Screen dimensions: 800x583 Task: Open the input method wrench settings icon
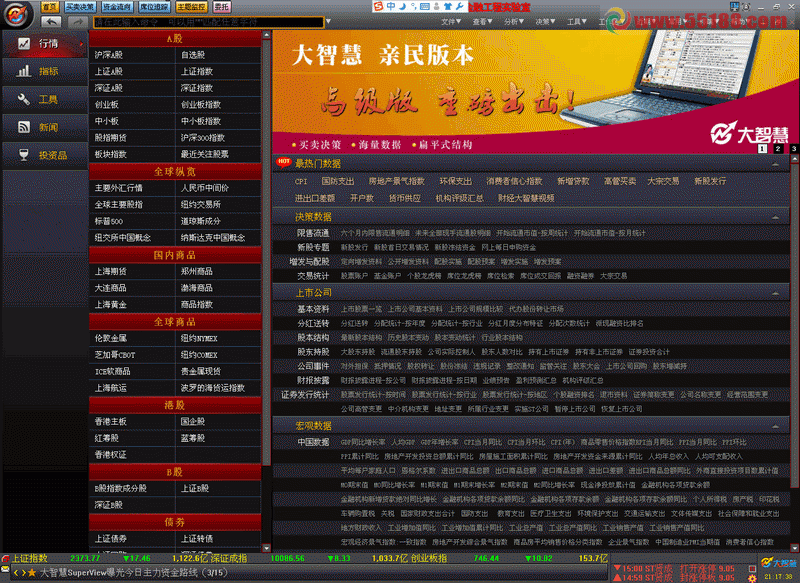pos(459,6)
